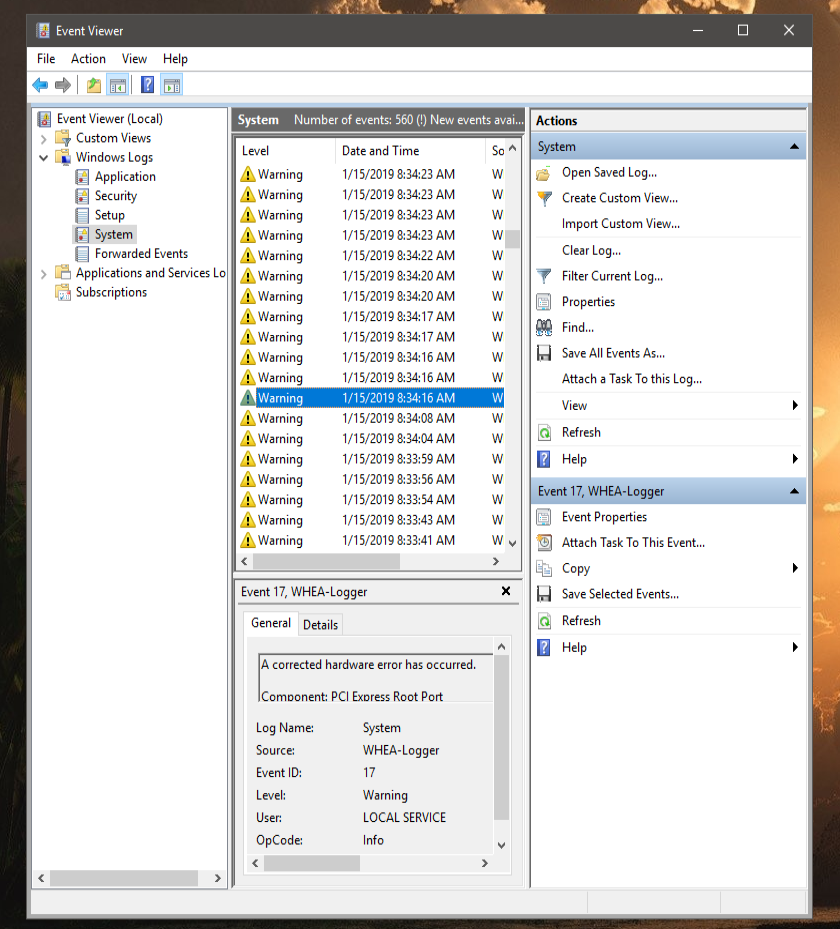The width and height of the screenshot is (840, 929).
Task: Open the Application log in tree
Action: (125, 177)
